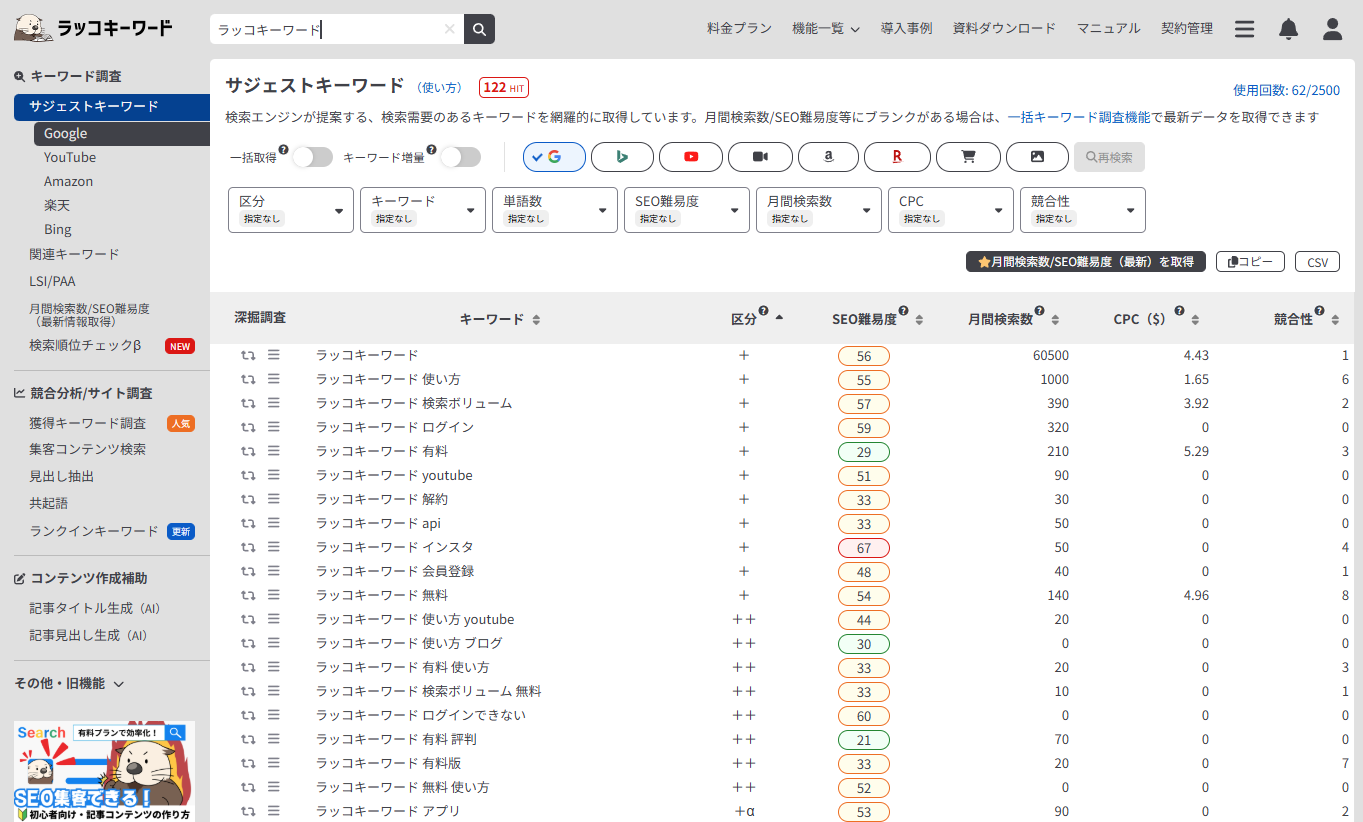This screenshot has width=1363, height=822.
Task: Open the CPC filter dropdown
Action: (951, 210)
